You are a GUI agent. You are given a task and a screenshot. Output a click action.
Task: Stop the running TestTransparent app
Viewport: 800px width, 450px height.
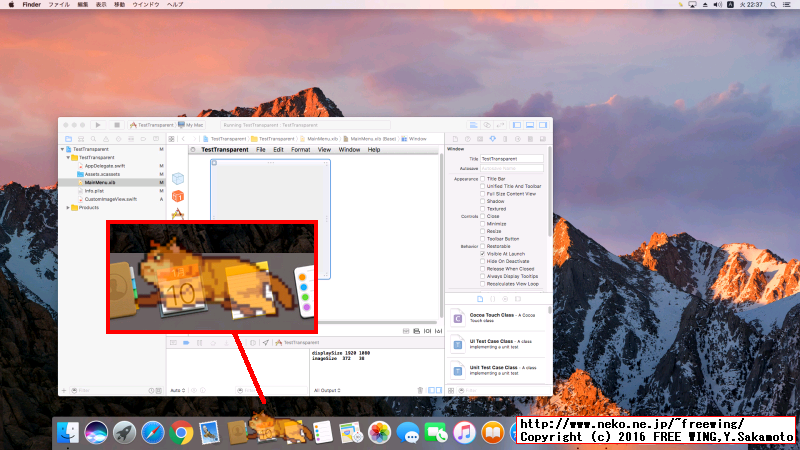117,125
